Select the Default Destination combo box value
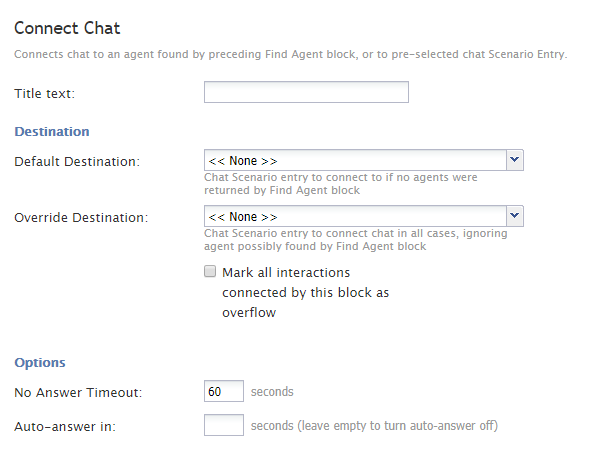Screen dimensions: 590x461 click(x=355, y=160)
